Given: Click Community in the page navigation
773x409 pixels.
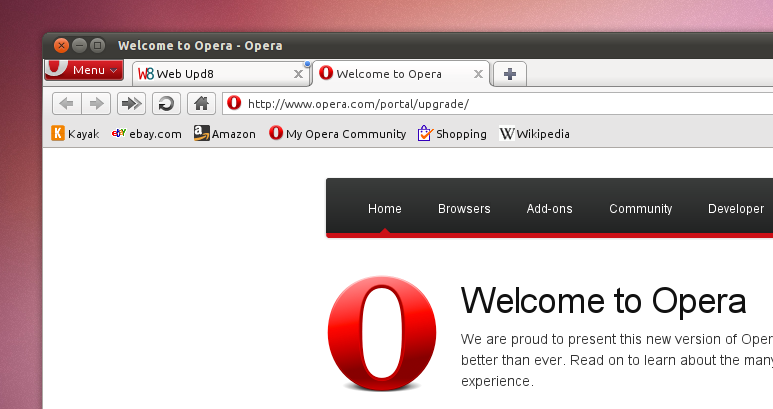Looking at the screenshot, I should (640, 208).
